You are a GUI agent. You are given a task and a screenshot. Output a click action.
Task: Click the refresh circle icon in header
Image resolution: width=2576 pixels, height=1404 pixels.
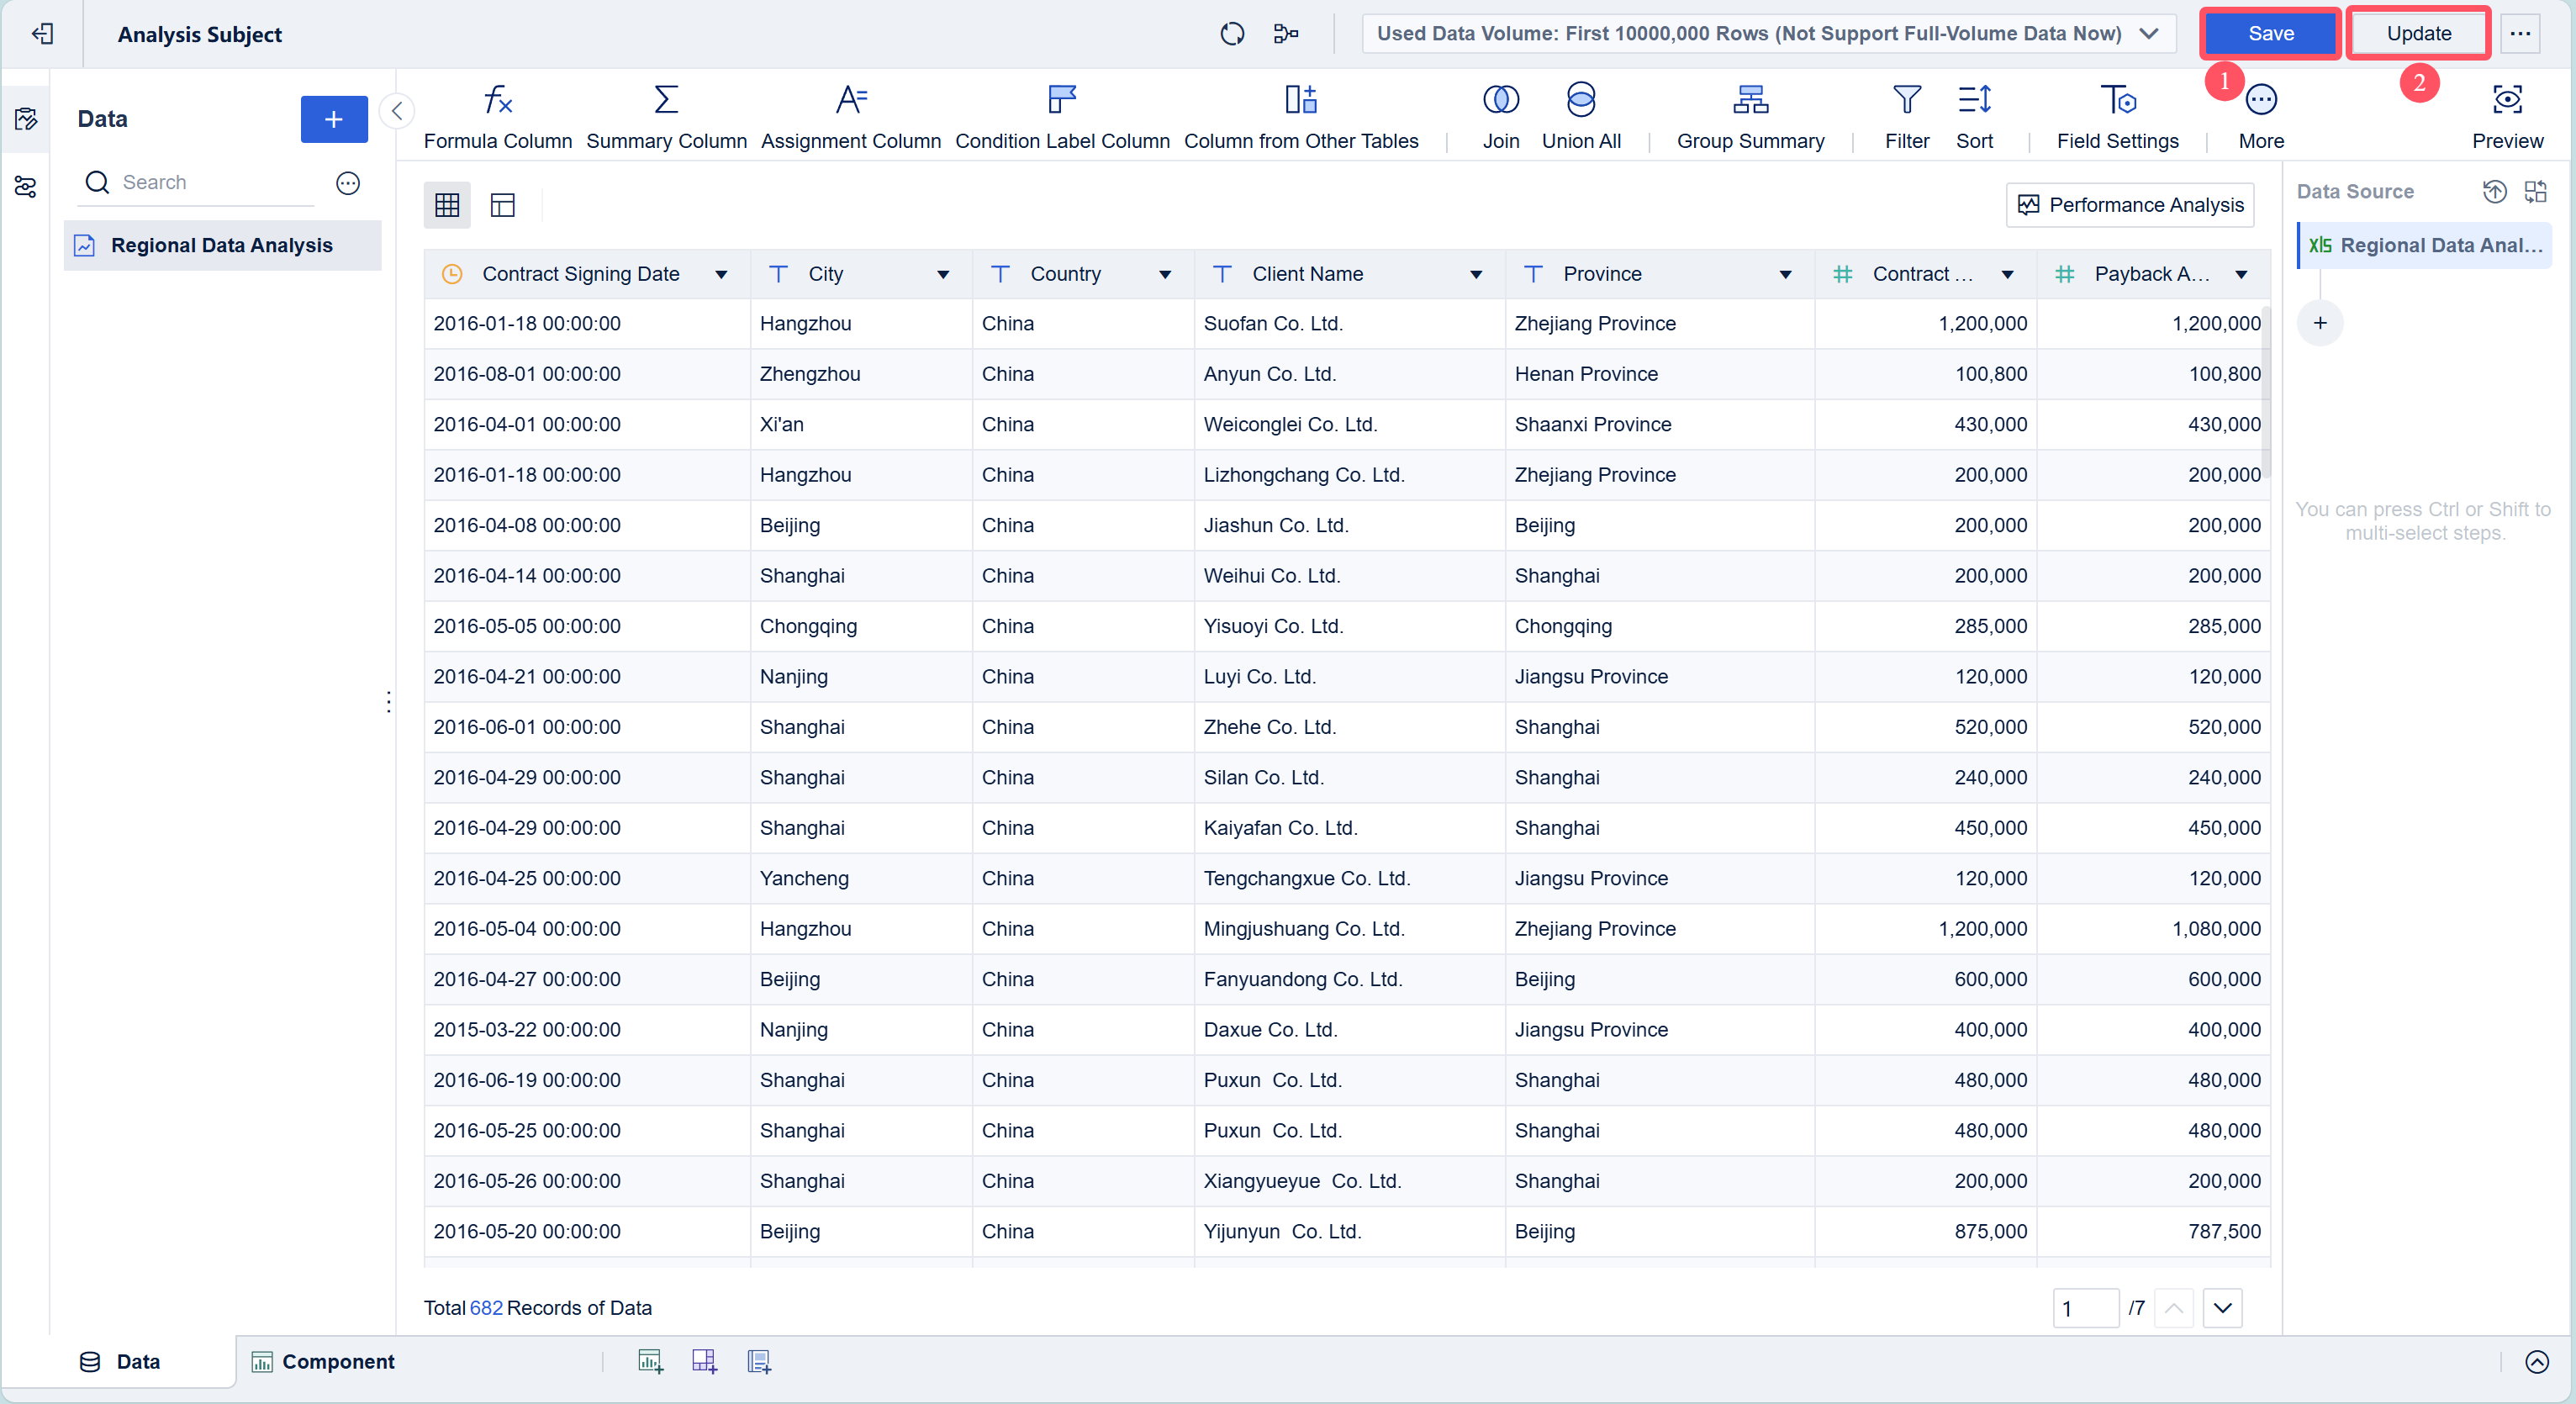[1232, 34]
